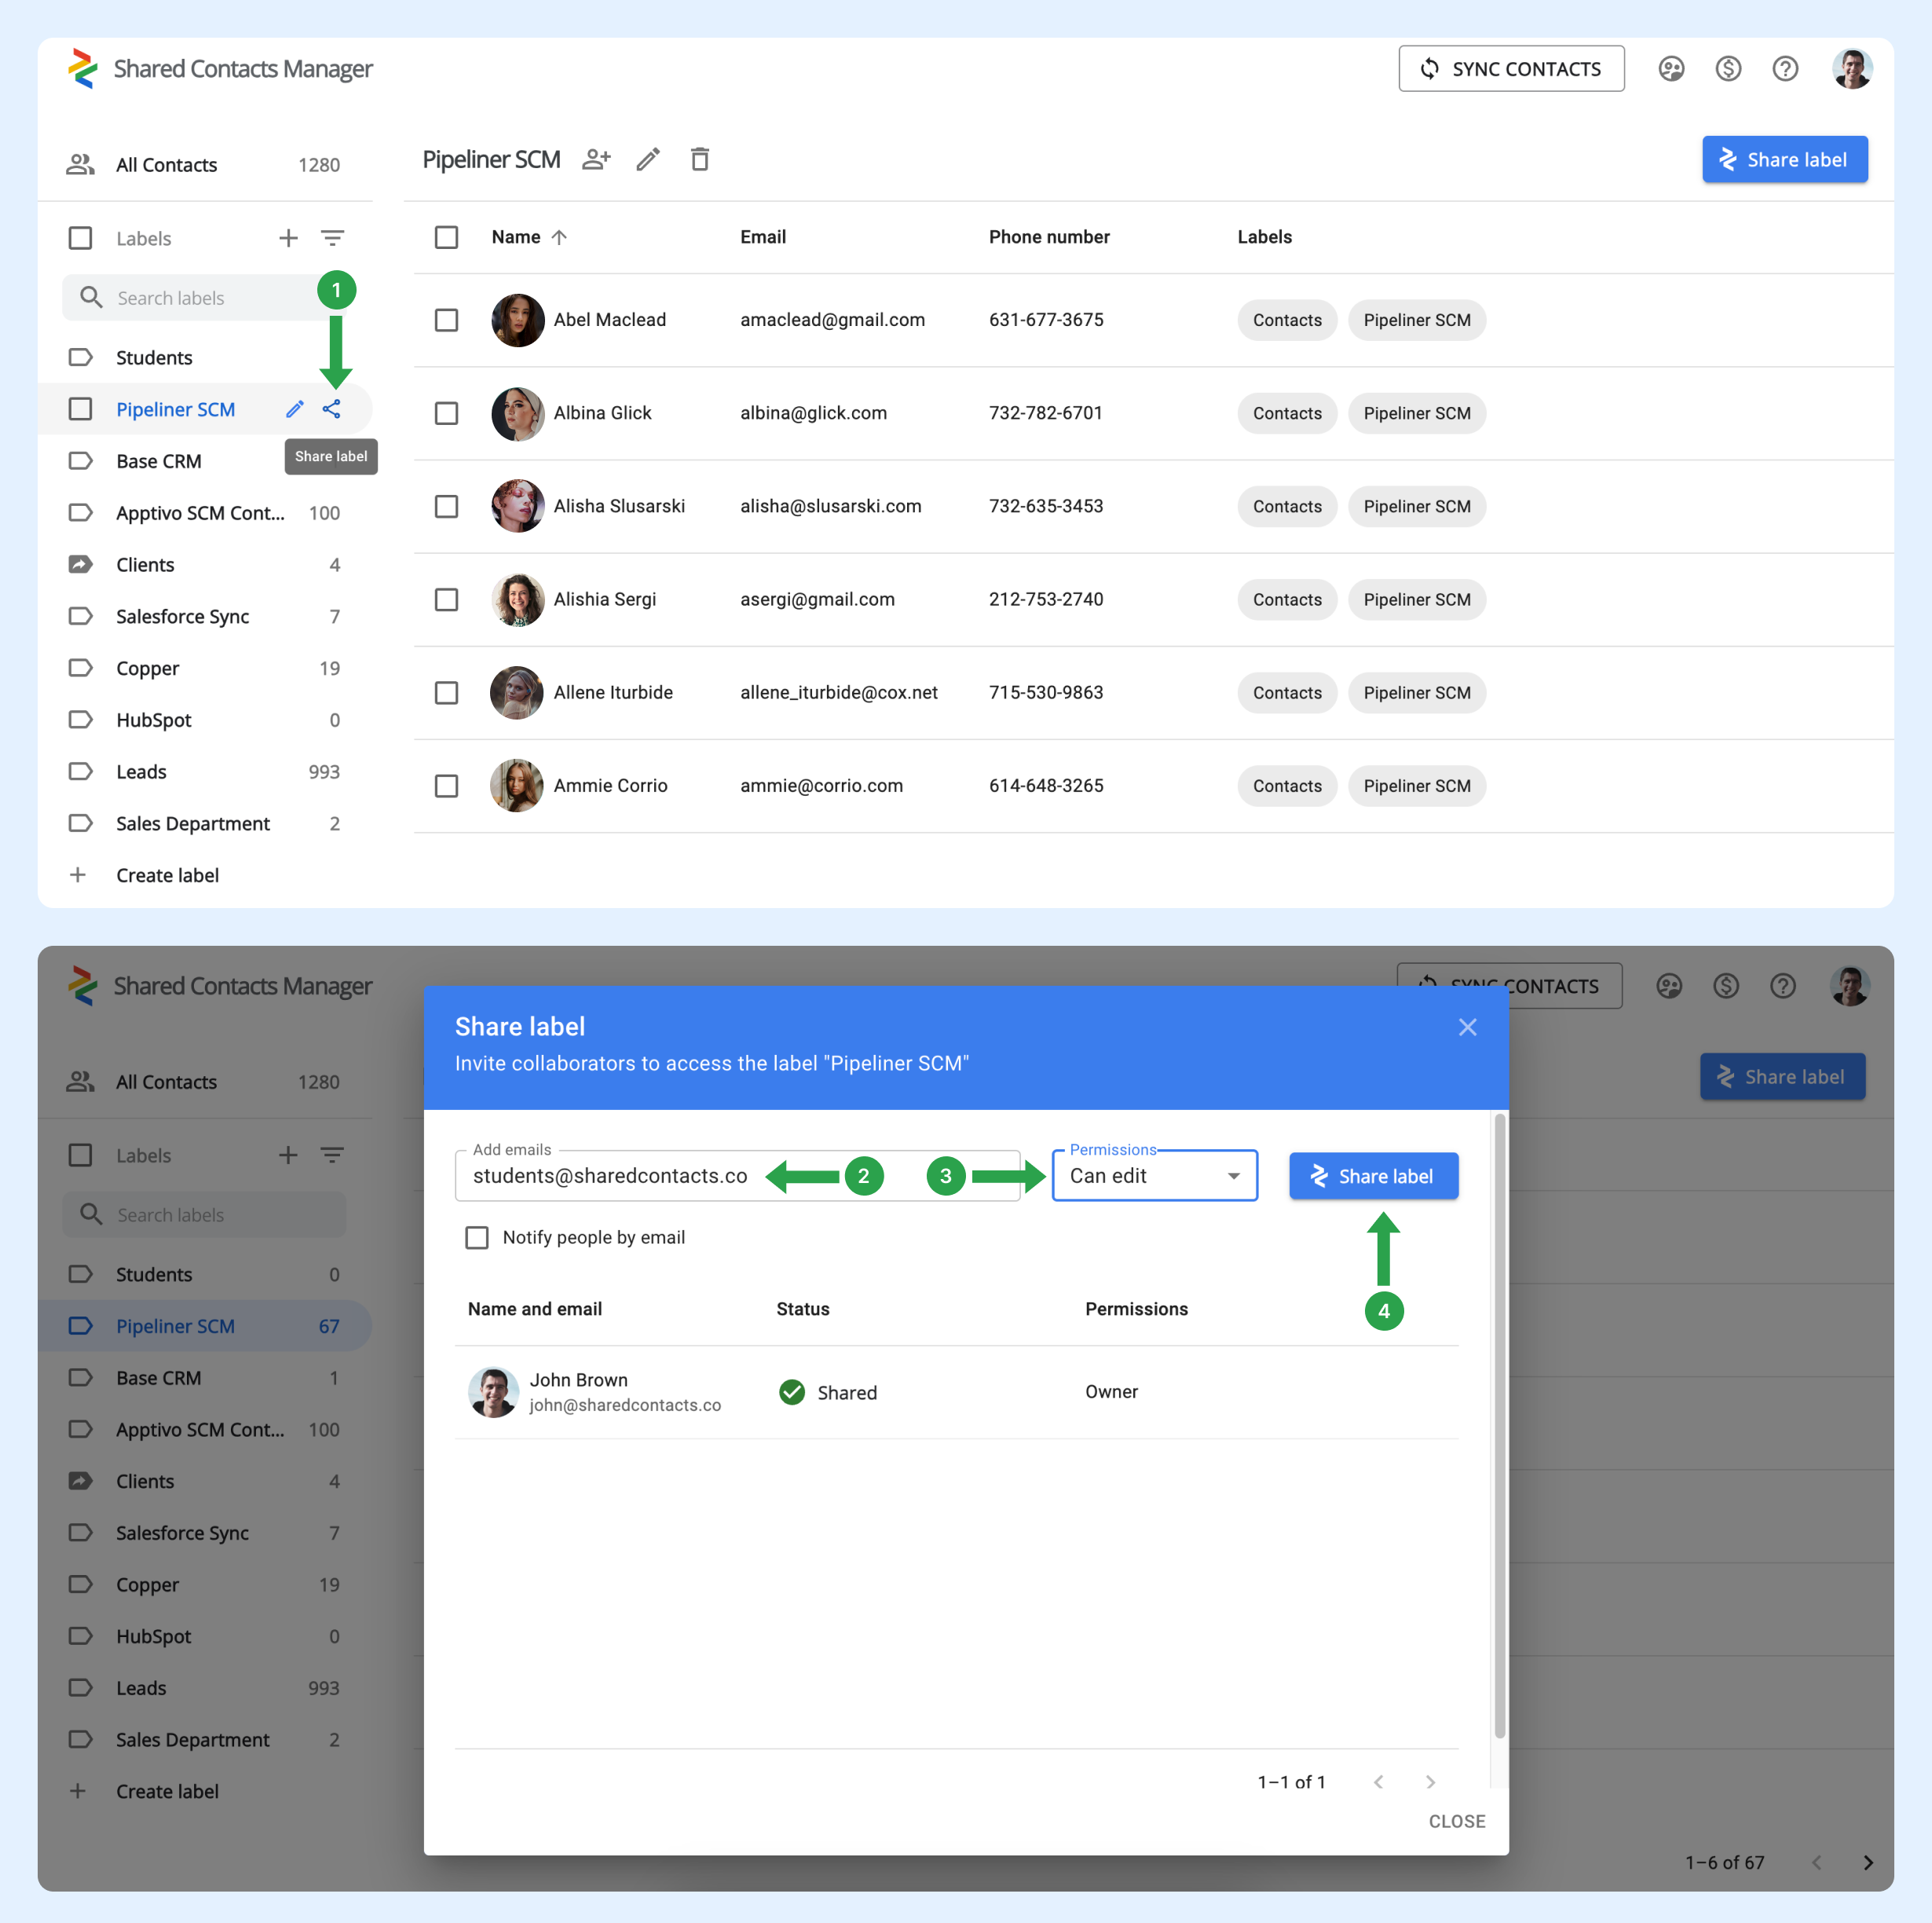
Task: Click the filter icon beside Labels in top window
Action: (x=332, y=238)
